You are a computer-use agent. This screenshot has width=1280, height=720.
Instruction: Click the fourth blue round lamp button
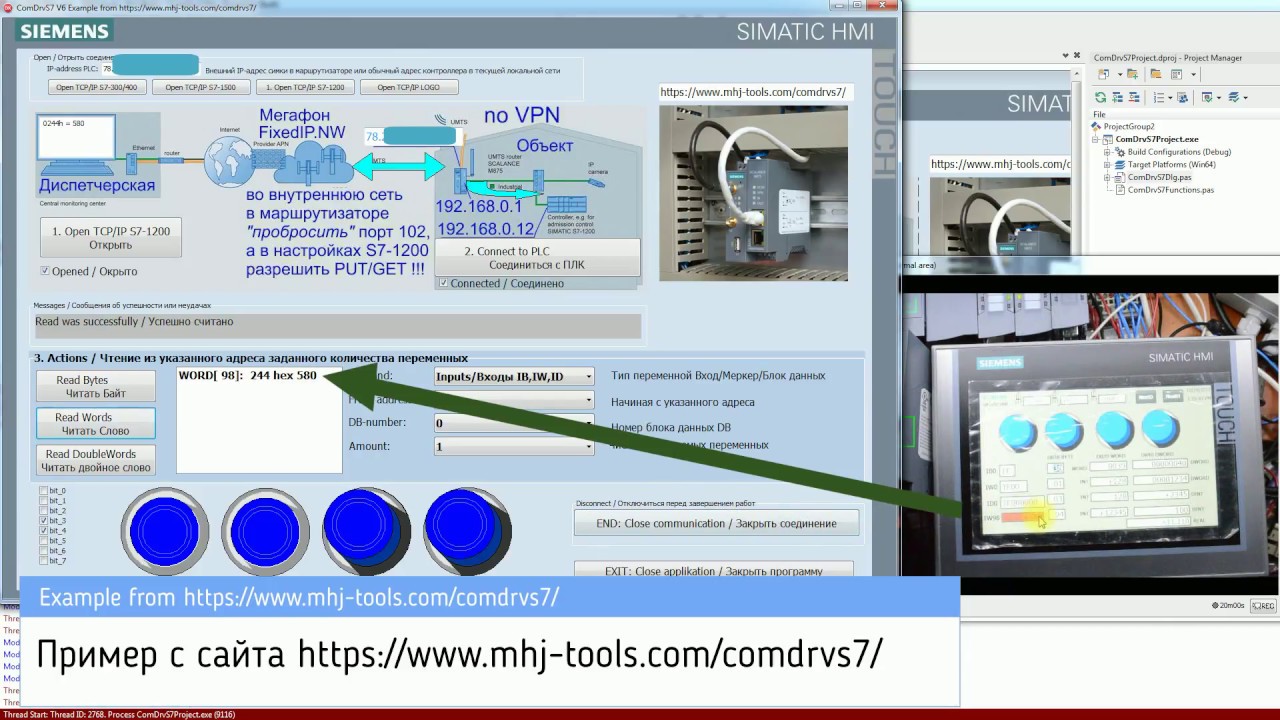point(467,530)
